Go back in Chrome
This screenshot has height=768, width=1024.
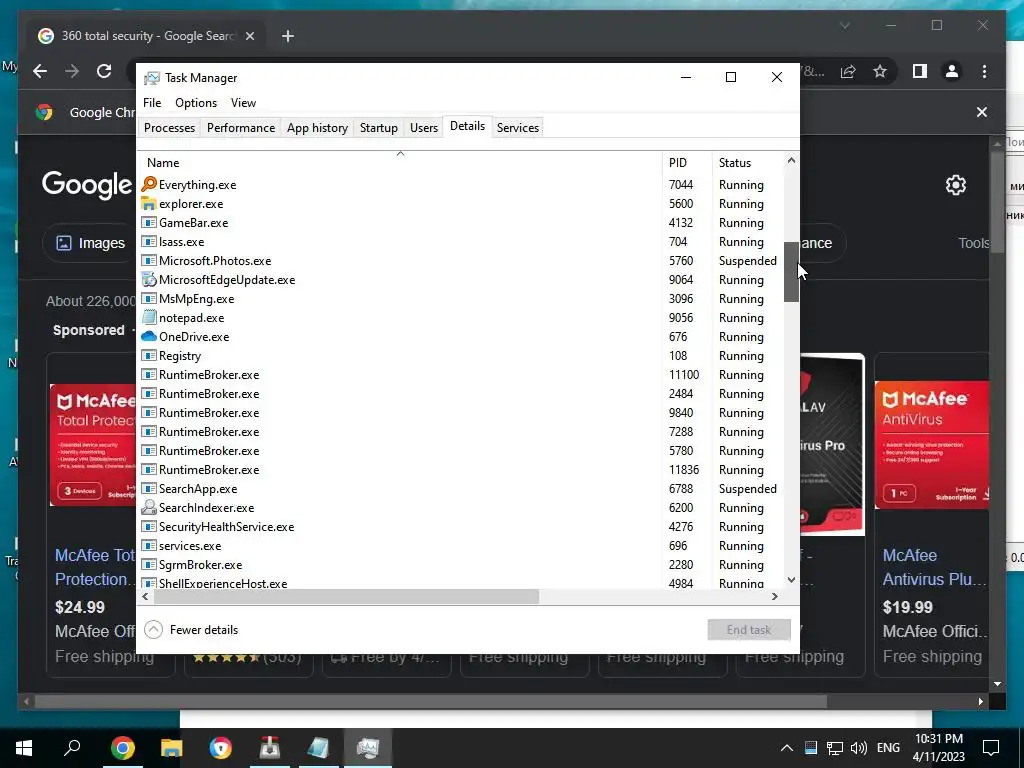pos(40,71)
